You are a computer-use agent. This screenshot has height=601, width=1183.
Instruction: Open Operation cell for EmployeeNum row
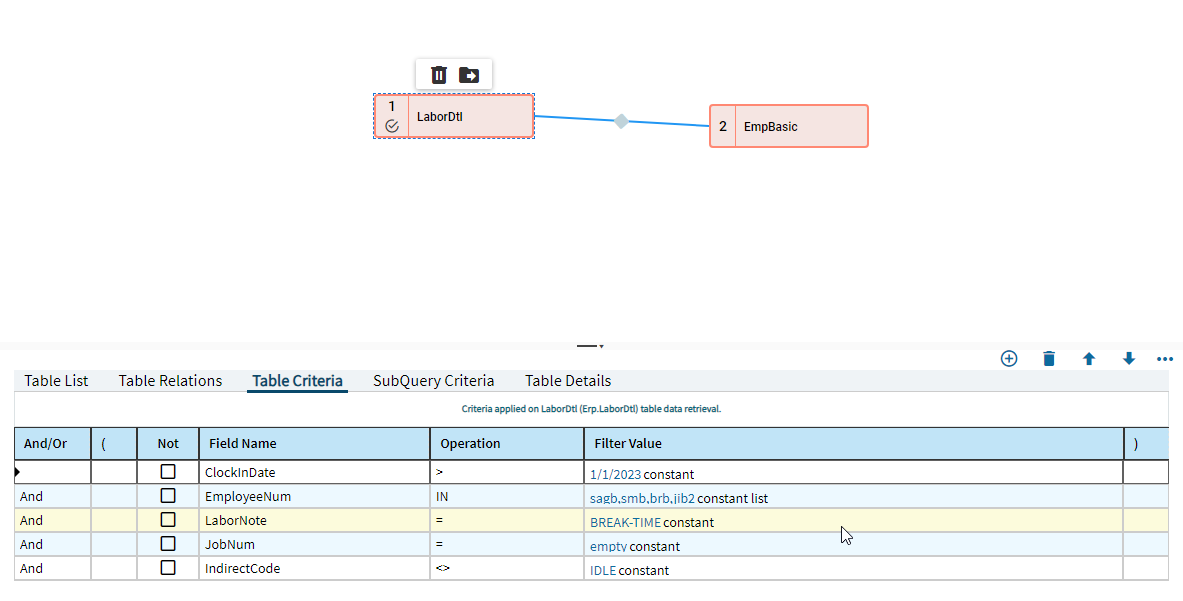click(507, 496)
